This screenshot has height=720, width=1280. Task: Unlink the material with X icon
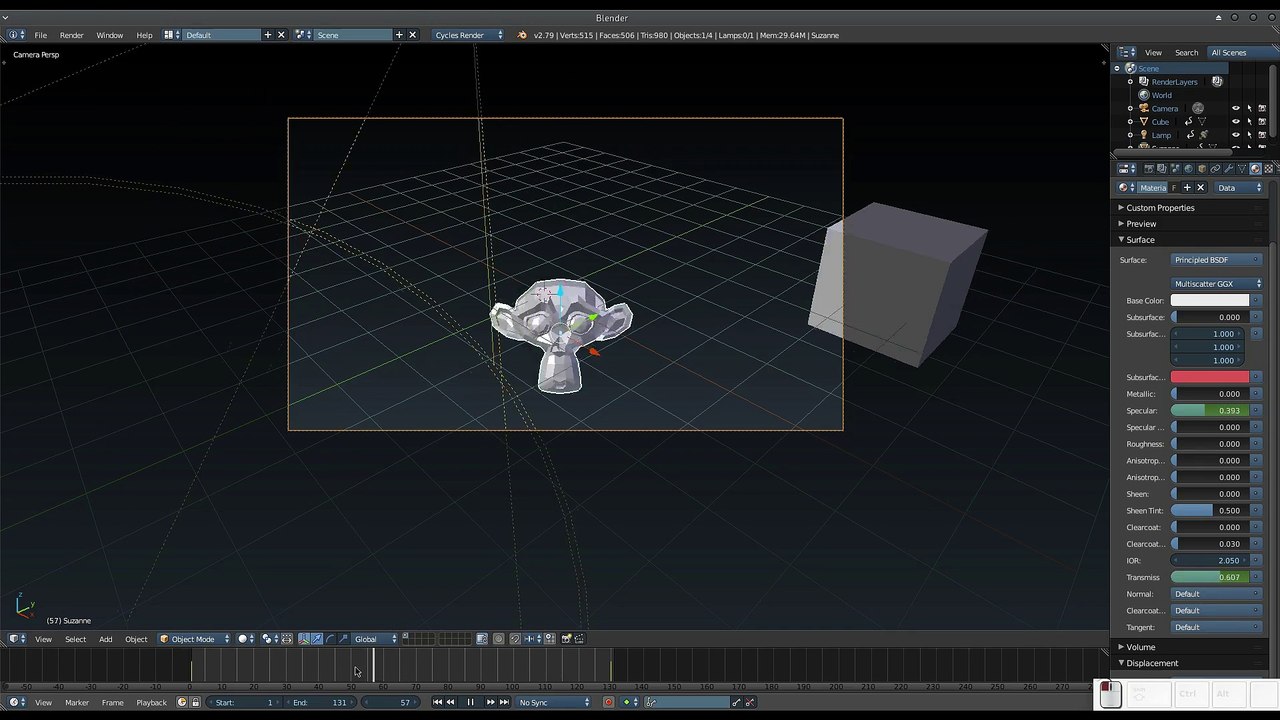[1201, 188]
